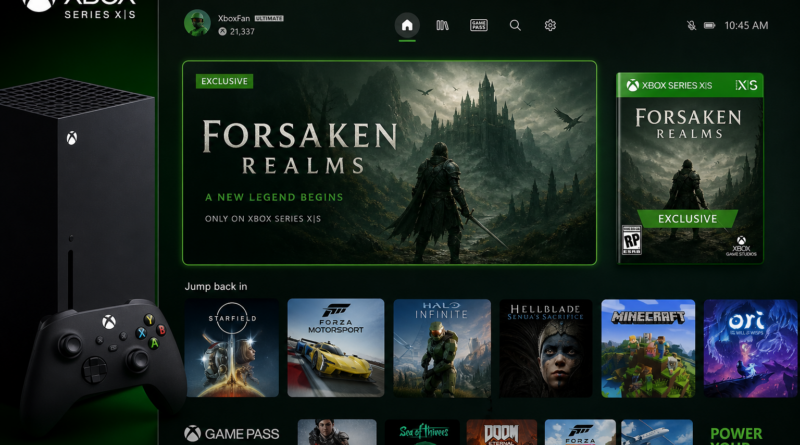This screenshot has width=800, height=445.
Task: Check the controller battery icon
Action: tap(710, 26)
